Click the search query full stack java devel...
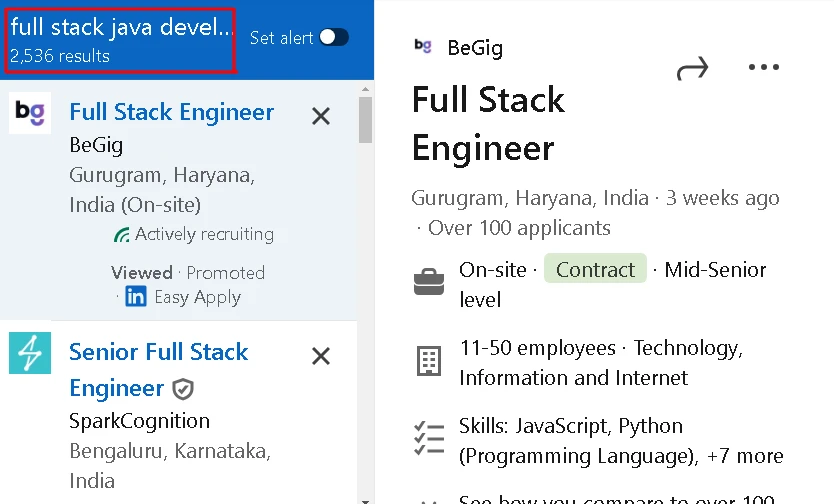The height and width of the screenshot is (504, 834). click(x=122, y=27)
